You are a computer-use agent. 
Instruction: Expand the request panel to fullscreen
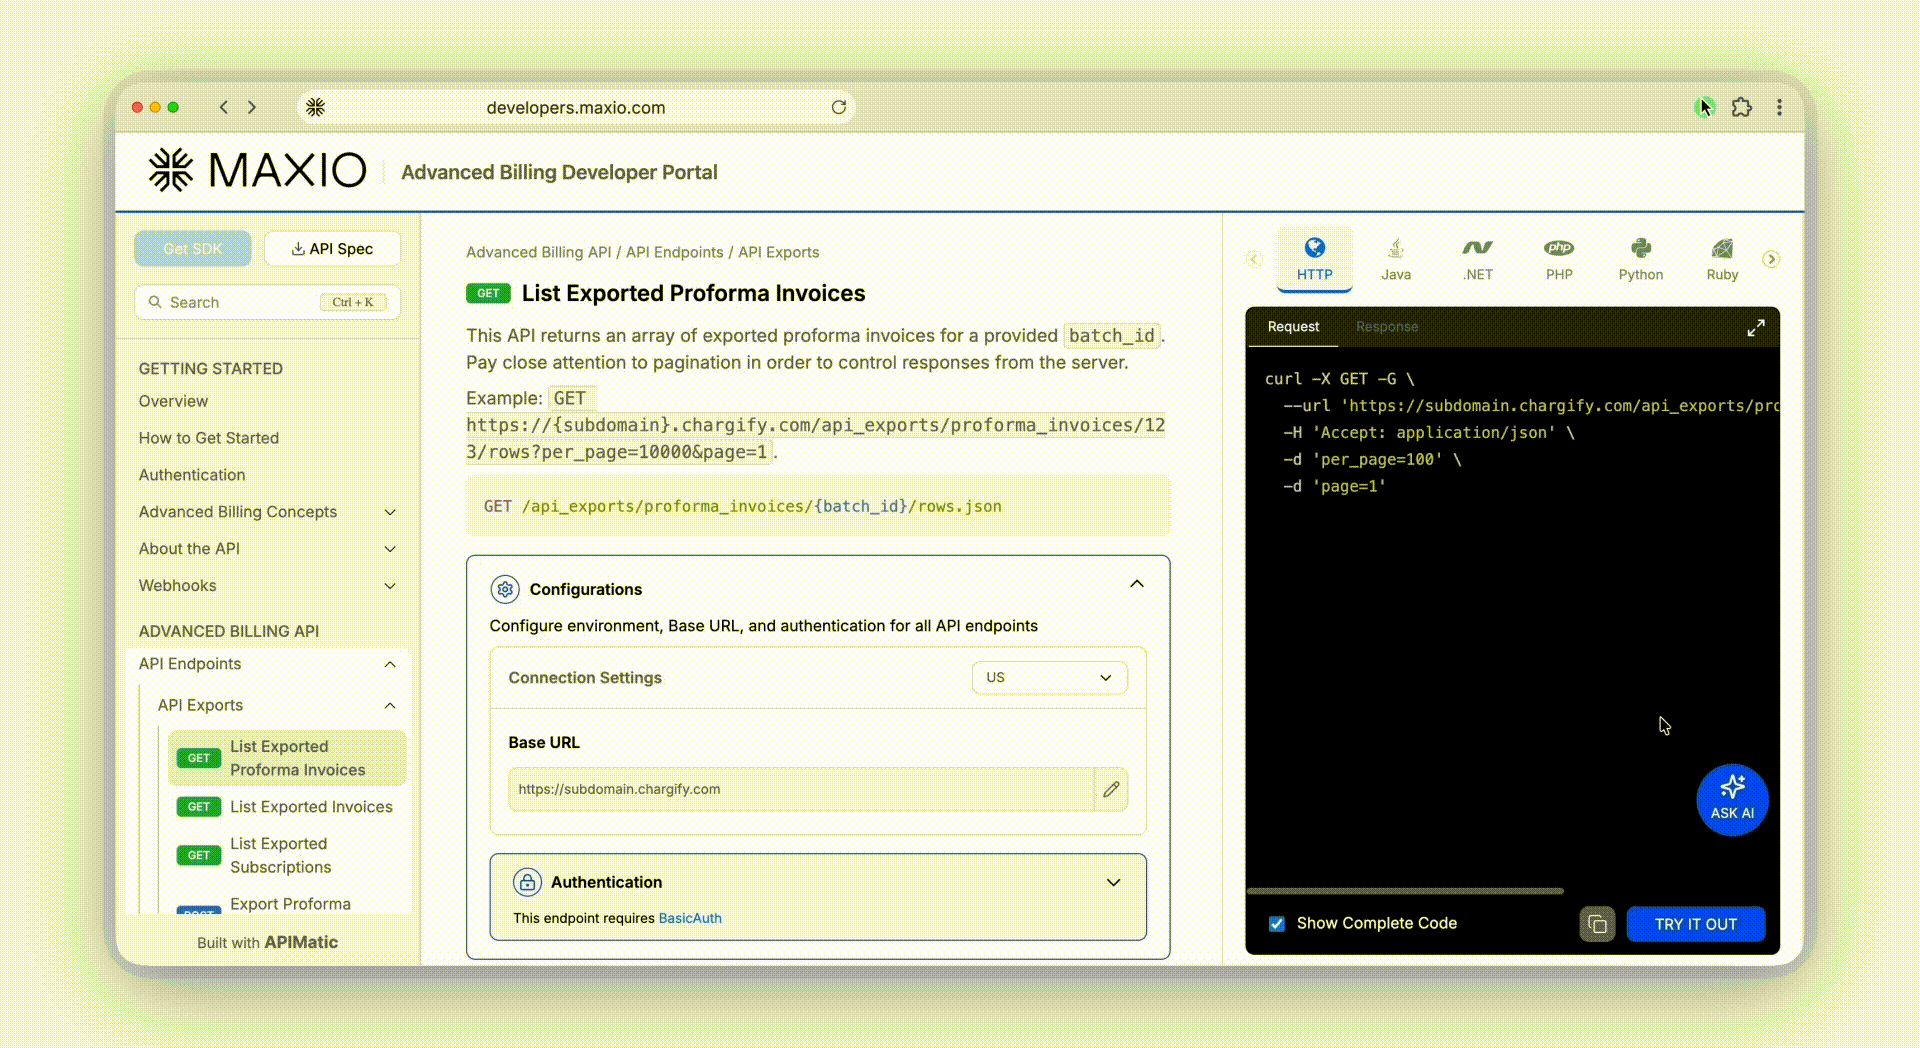[1756, 327]
